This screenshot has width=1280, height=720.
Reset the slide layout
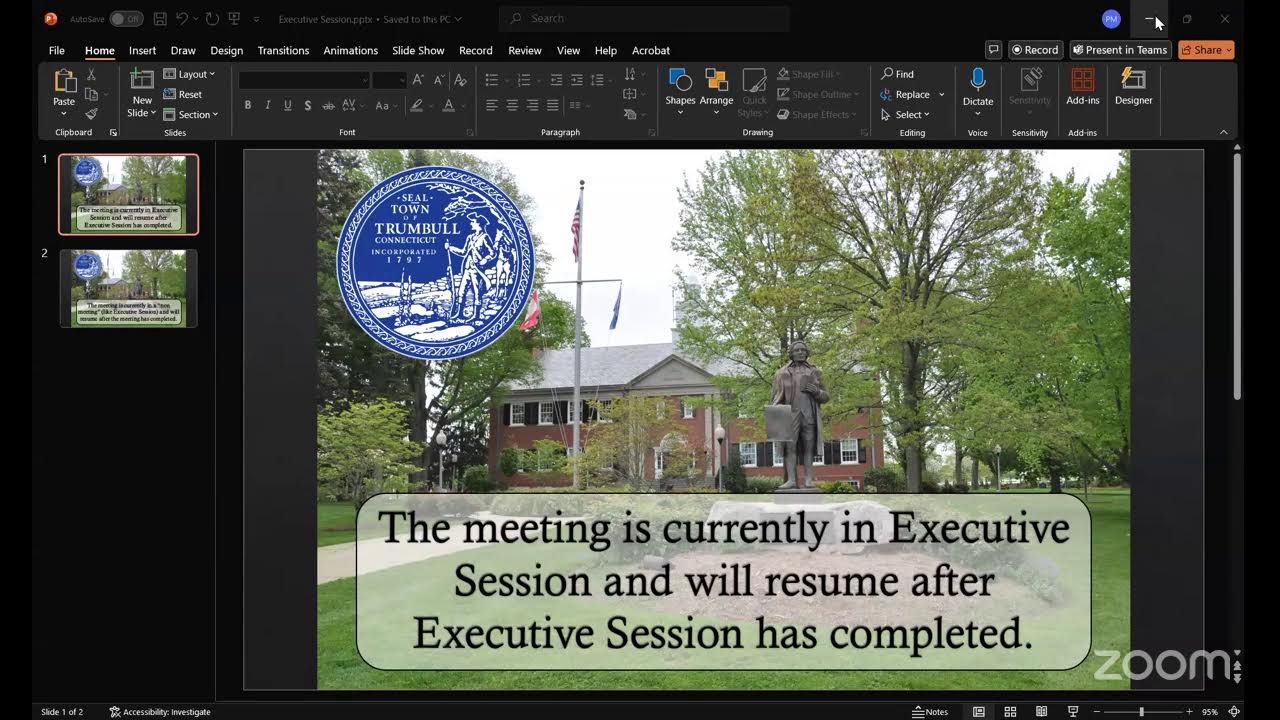(183, 94)
